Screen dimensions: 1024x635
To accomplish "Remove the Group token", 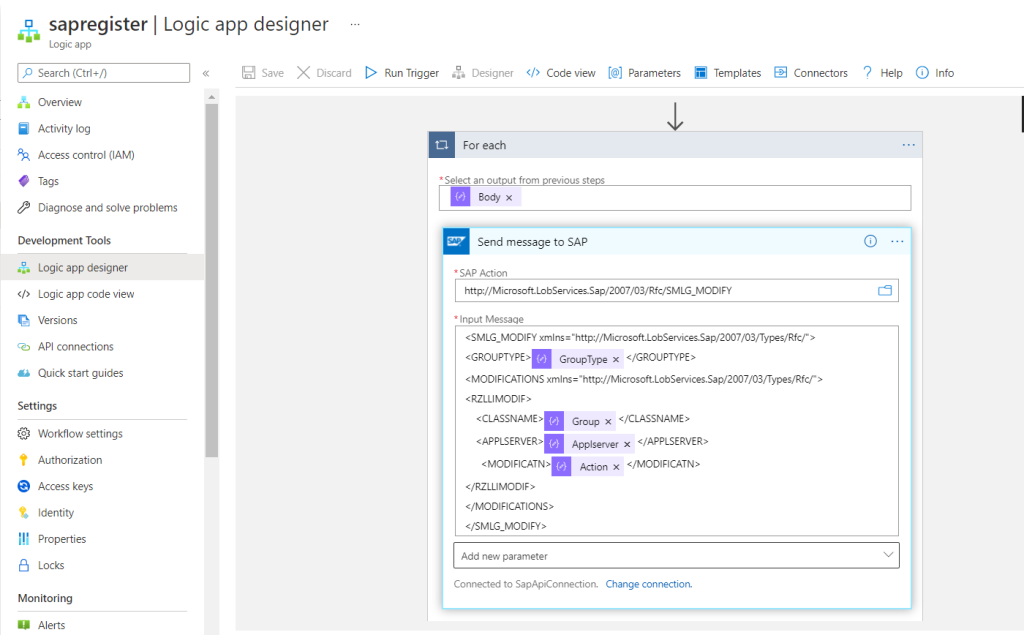I will point(608,421).
